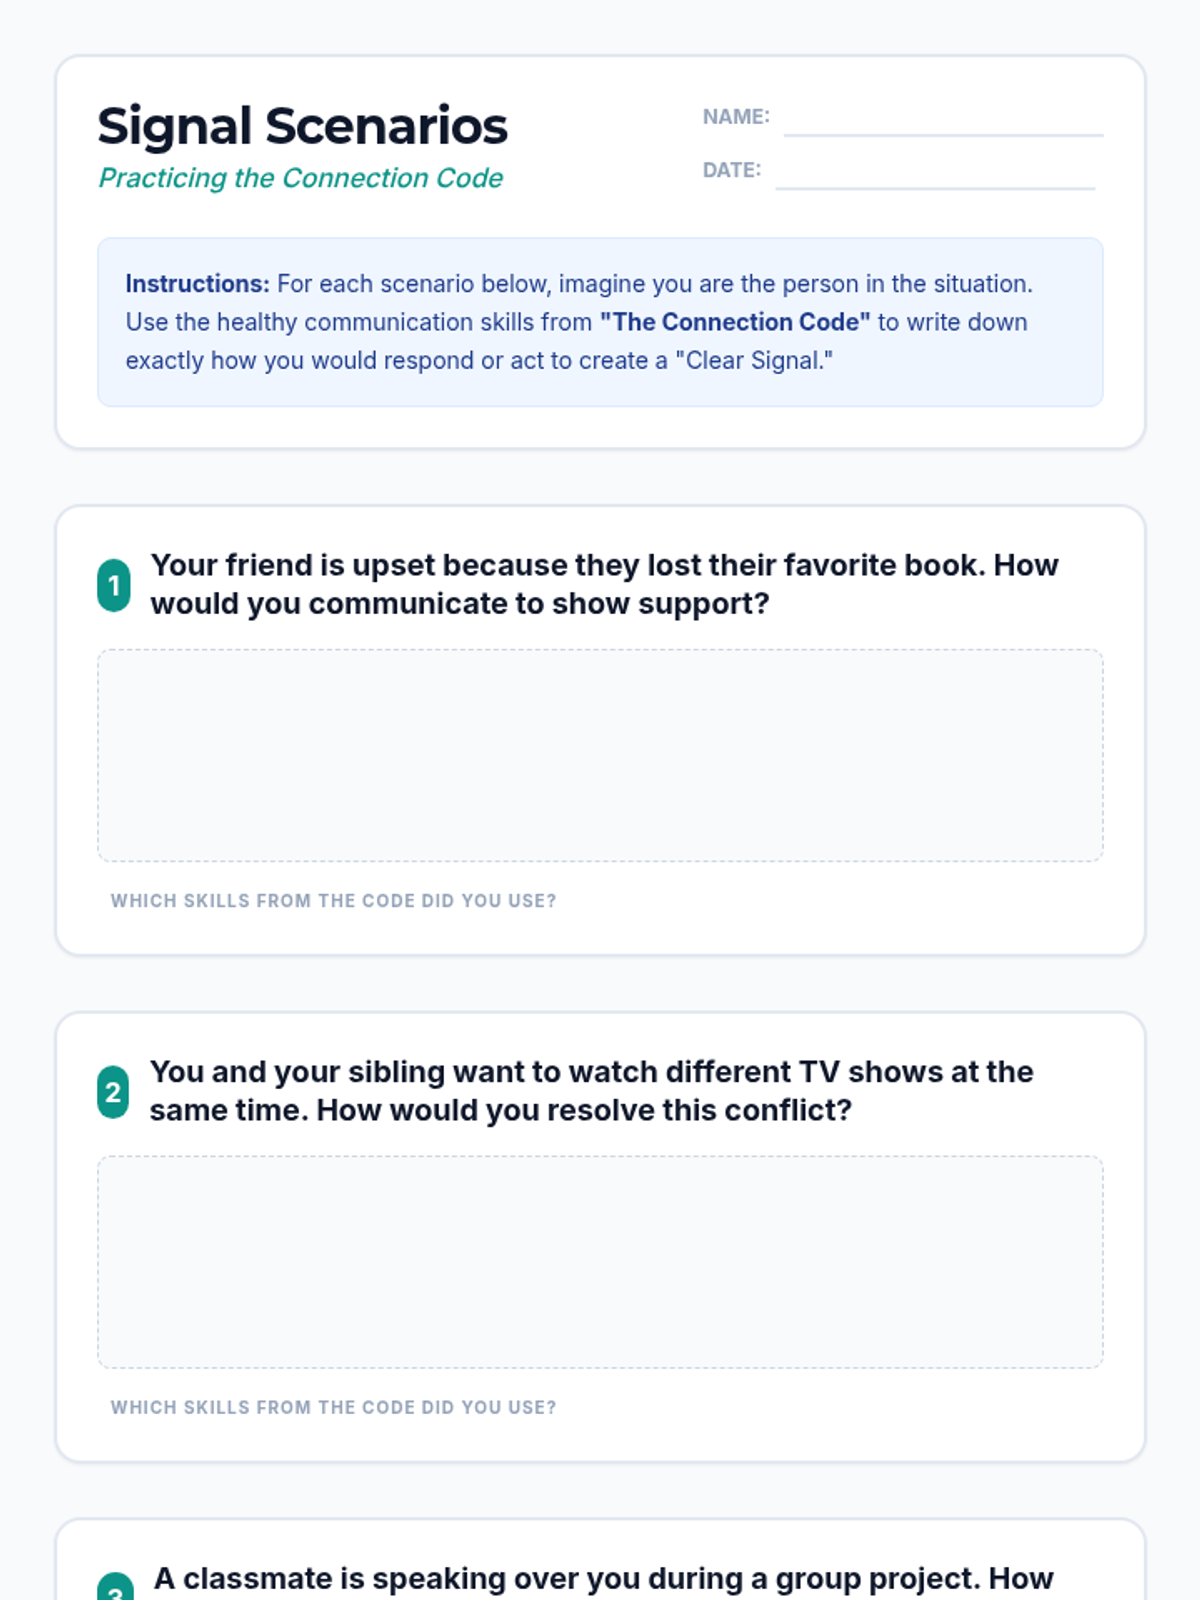Click the Signal Scenarios title

(302, 126)
